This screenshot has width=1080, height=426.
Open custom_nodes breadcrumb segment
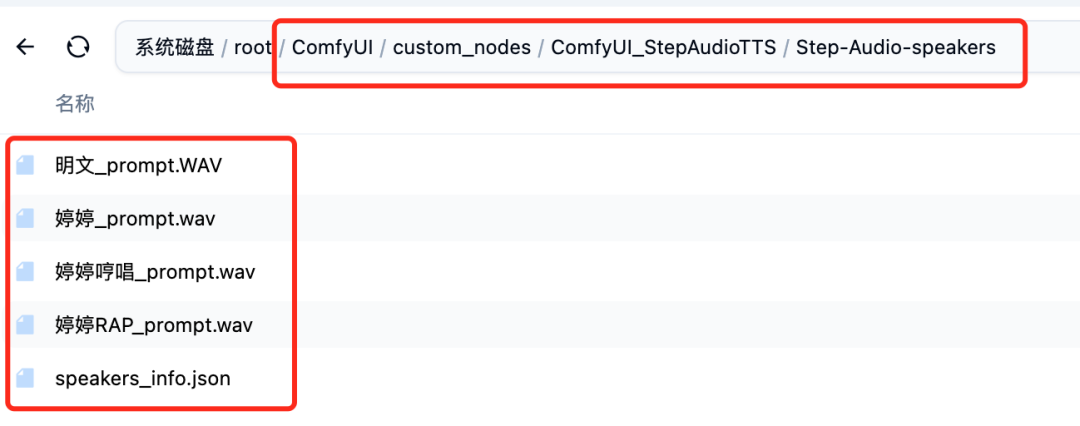pyautogui.click(x=461, y=47)
